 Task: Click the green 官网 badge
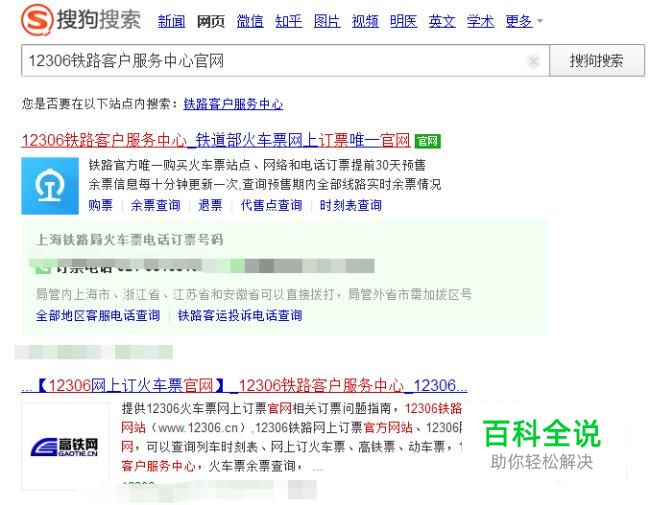click(427, 141)
